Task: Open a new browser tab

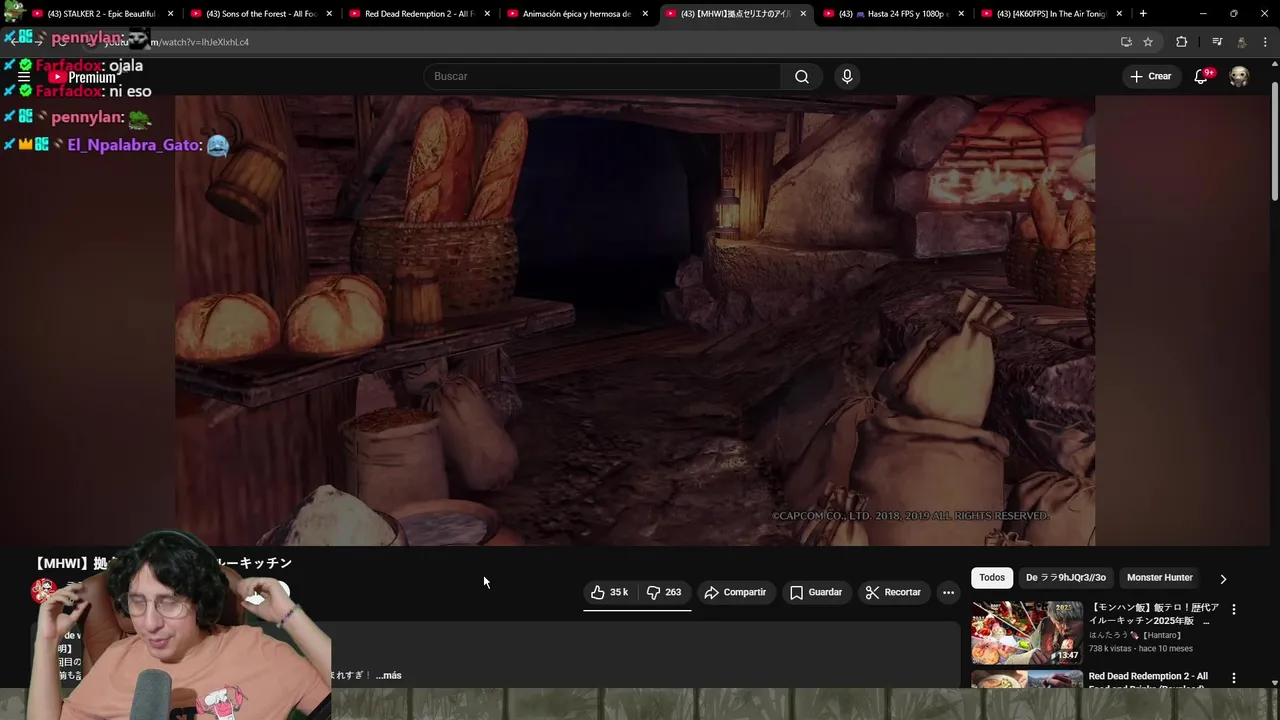Action: 1143,14
